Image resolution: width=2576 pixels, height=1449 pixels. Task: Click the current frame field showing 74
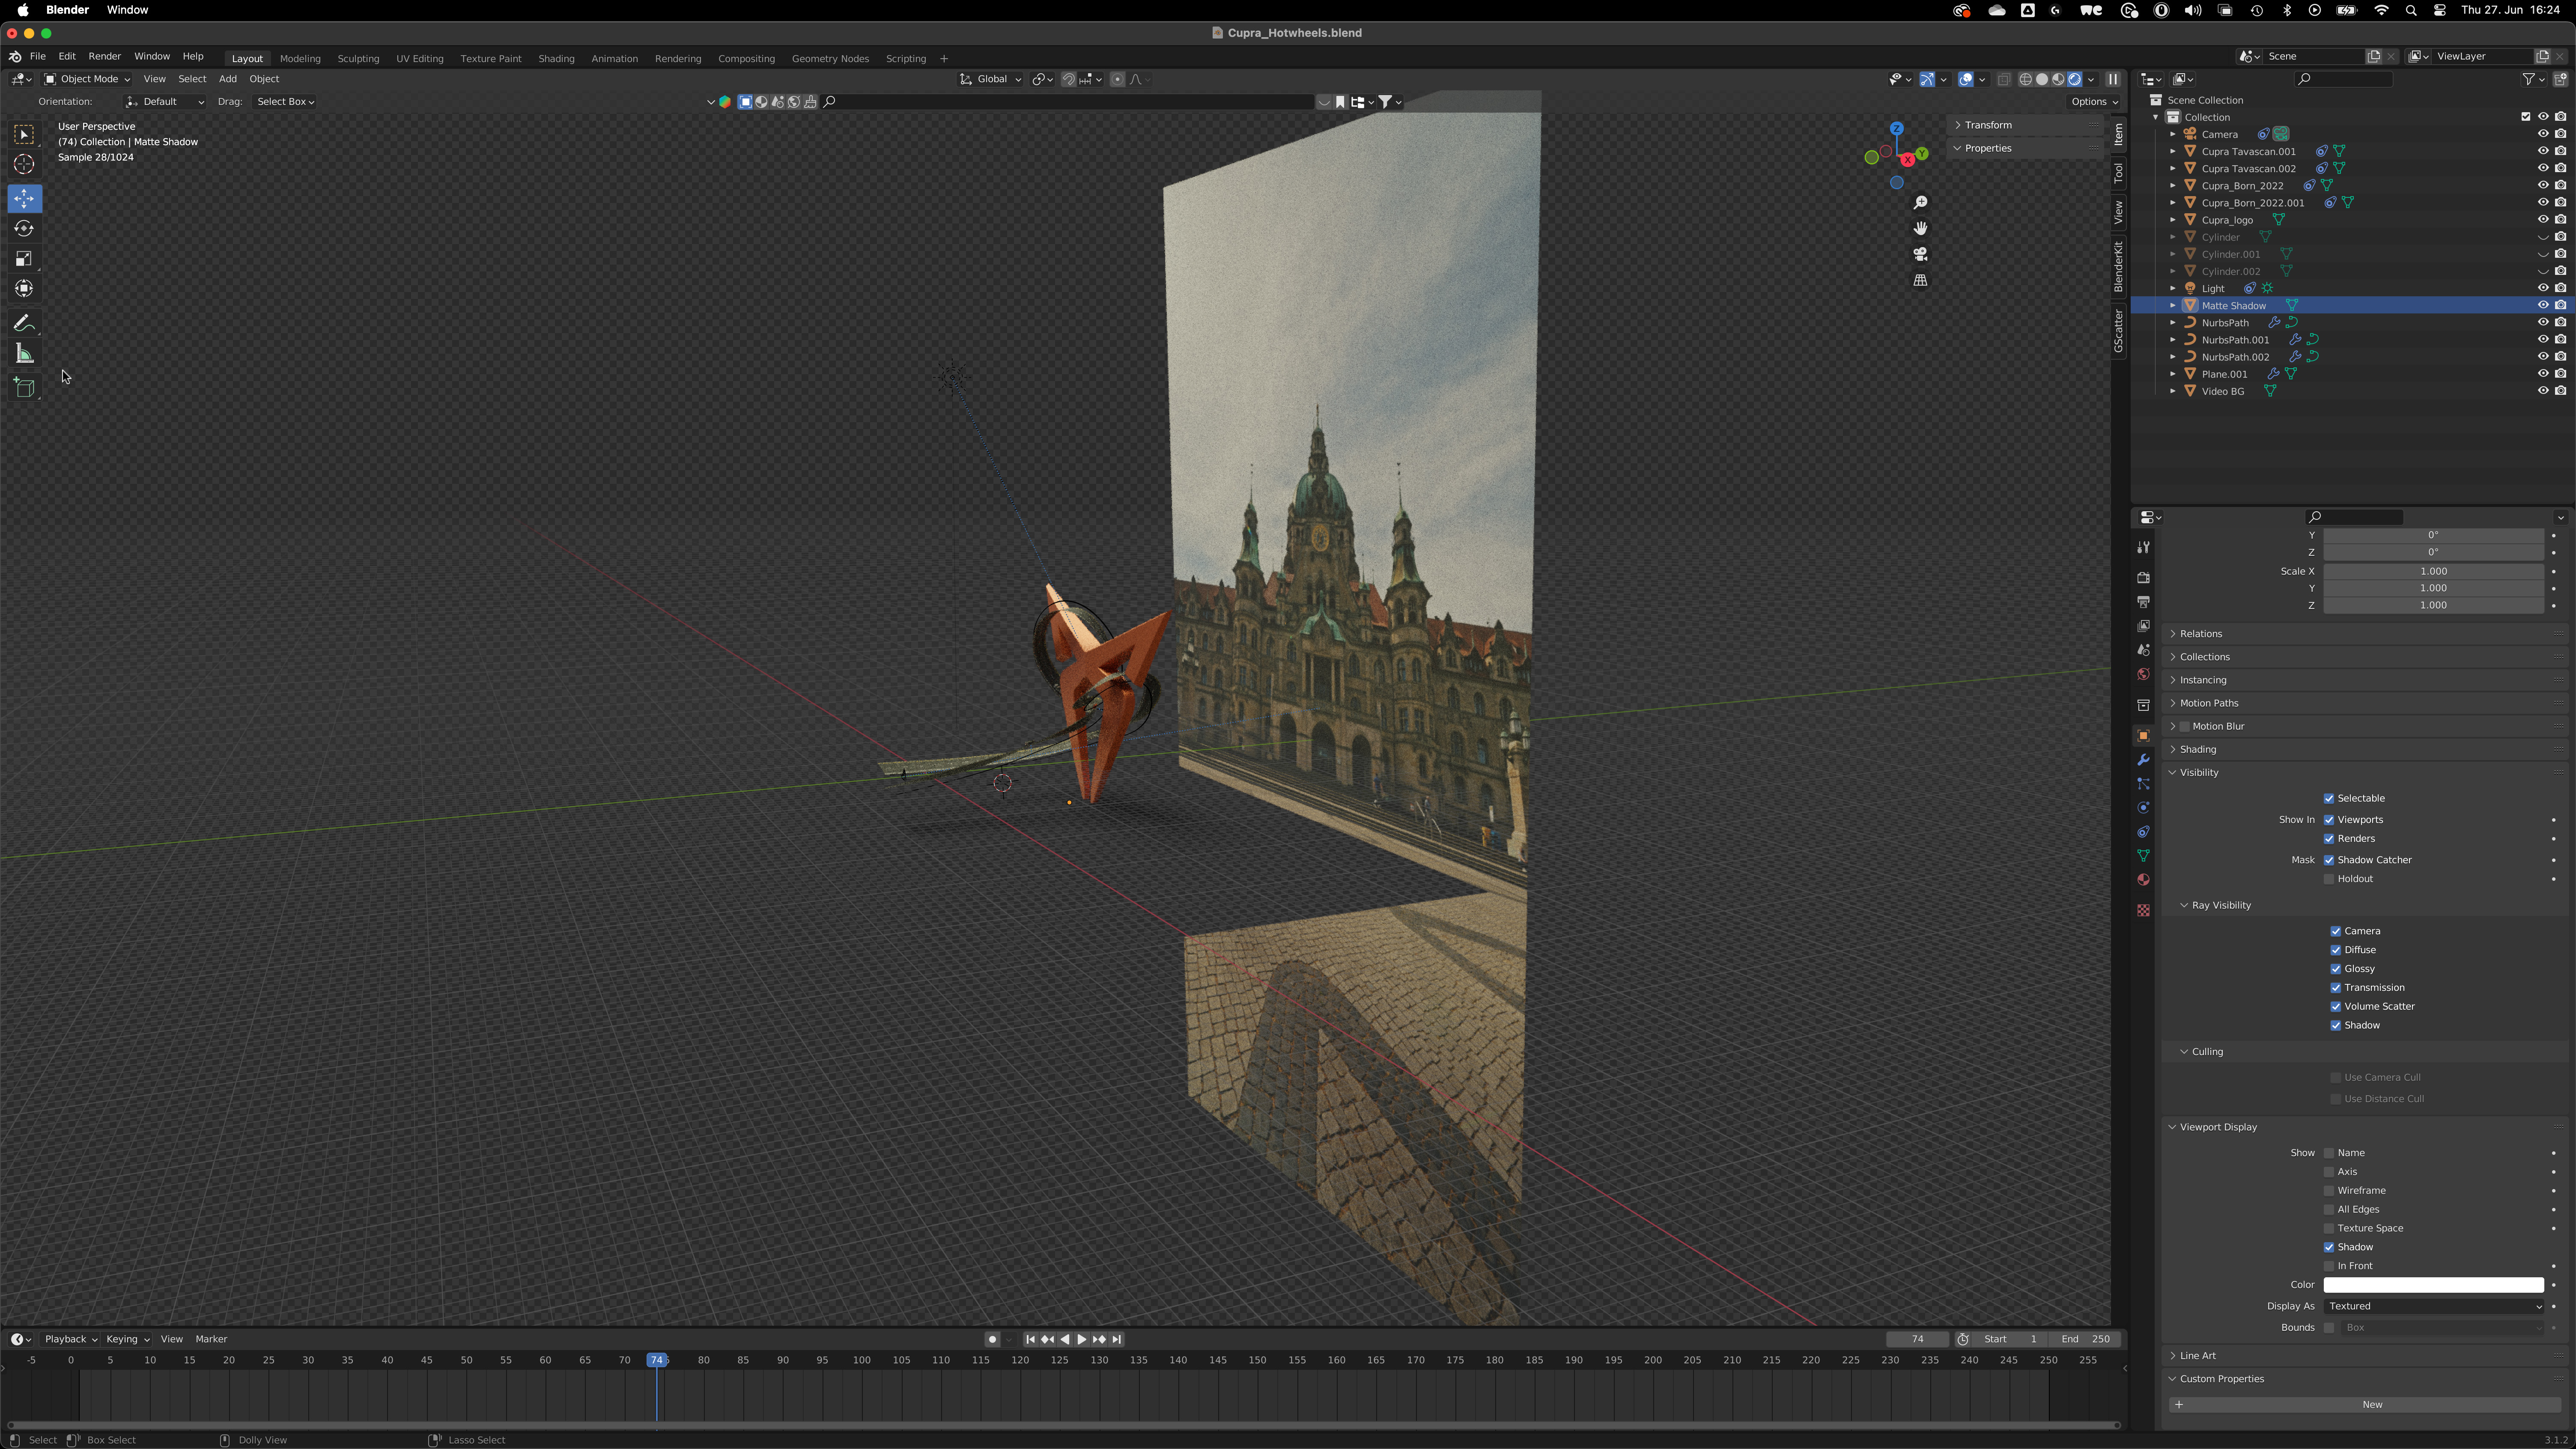pyautogui.click(x=1917, y=1339)
